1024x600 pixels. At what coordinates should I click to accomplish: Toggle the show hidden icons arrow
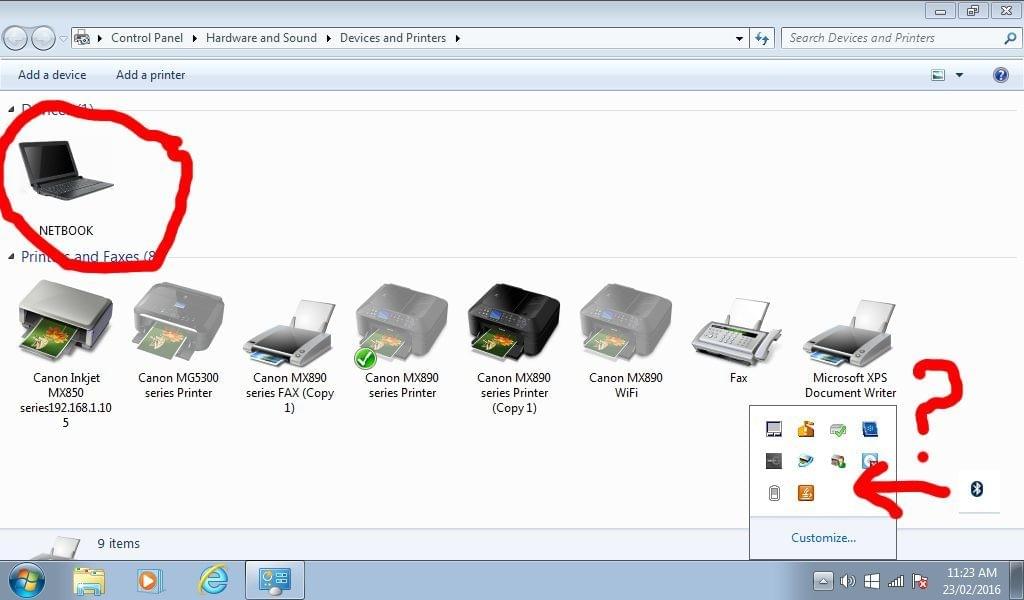[x=823, y=581]
